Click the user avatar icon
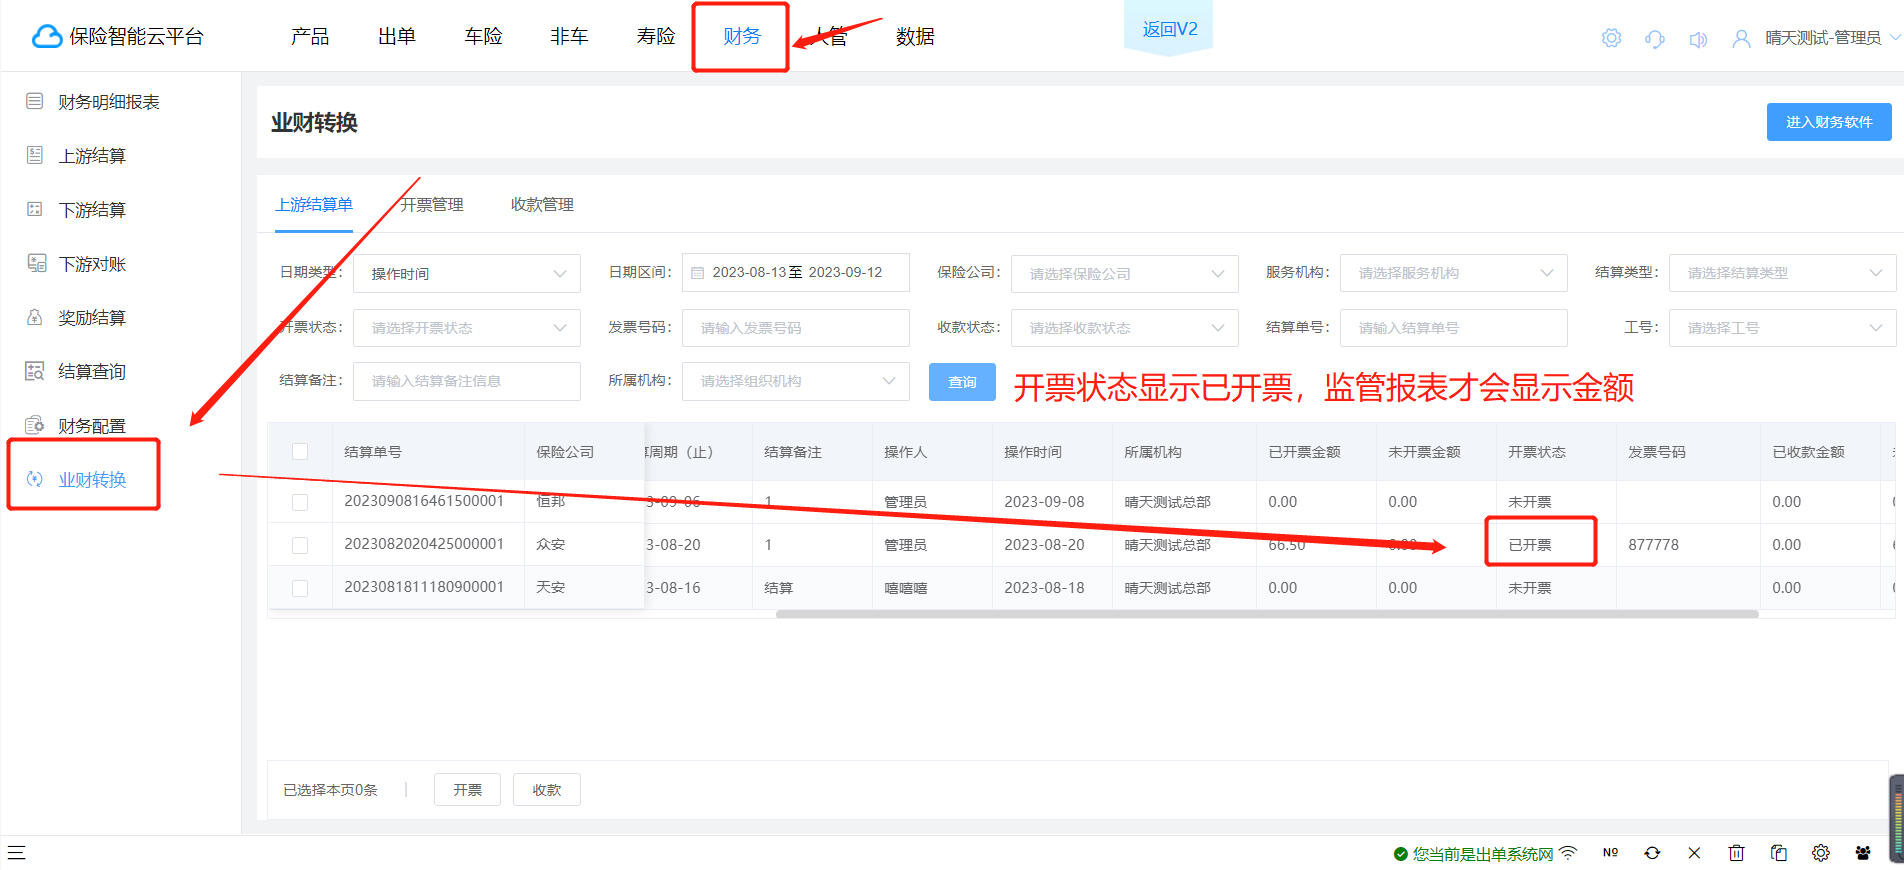 [1741, 39]
